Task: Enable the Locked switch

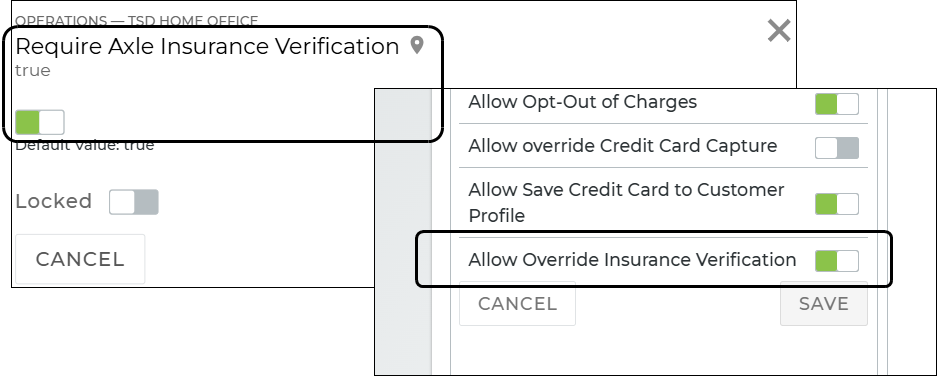Action: coord(134,202)
